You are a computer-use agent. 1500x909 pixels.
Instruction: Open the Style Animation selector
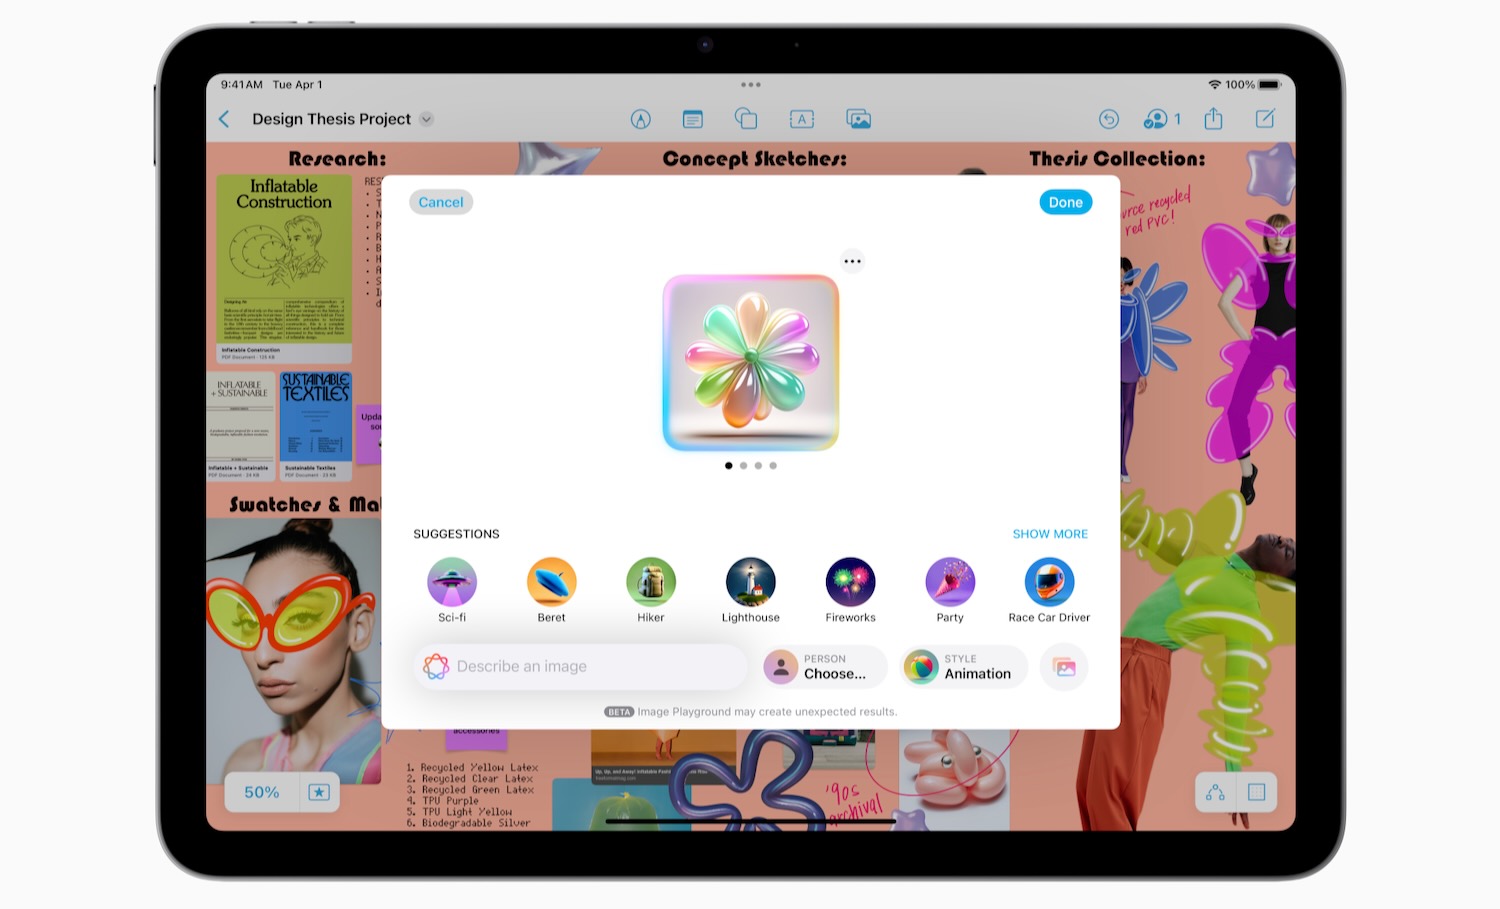(x=964, y=667)
